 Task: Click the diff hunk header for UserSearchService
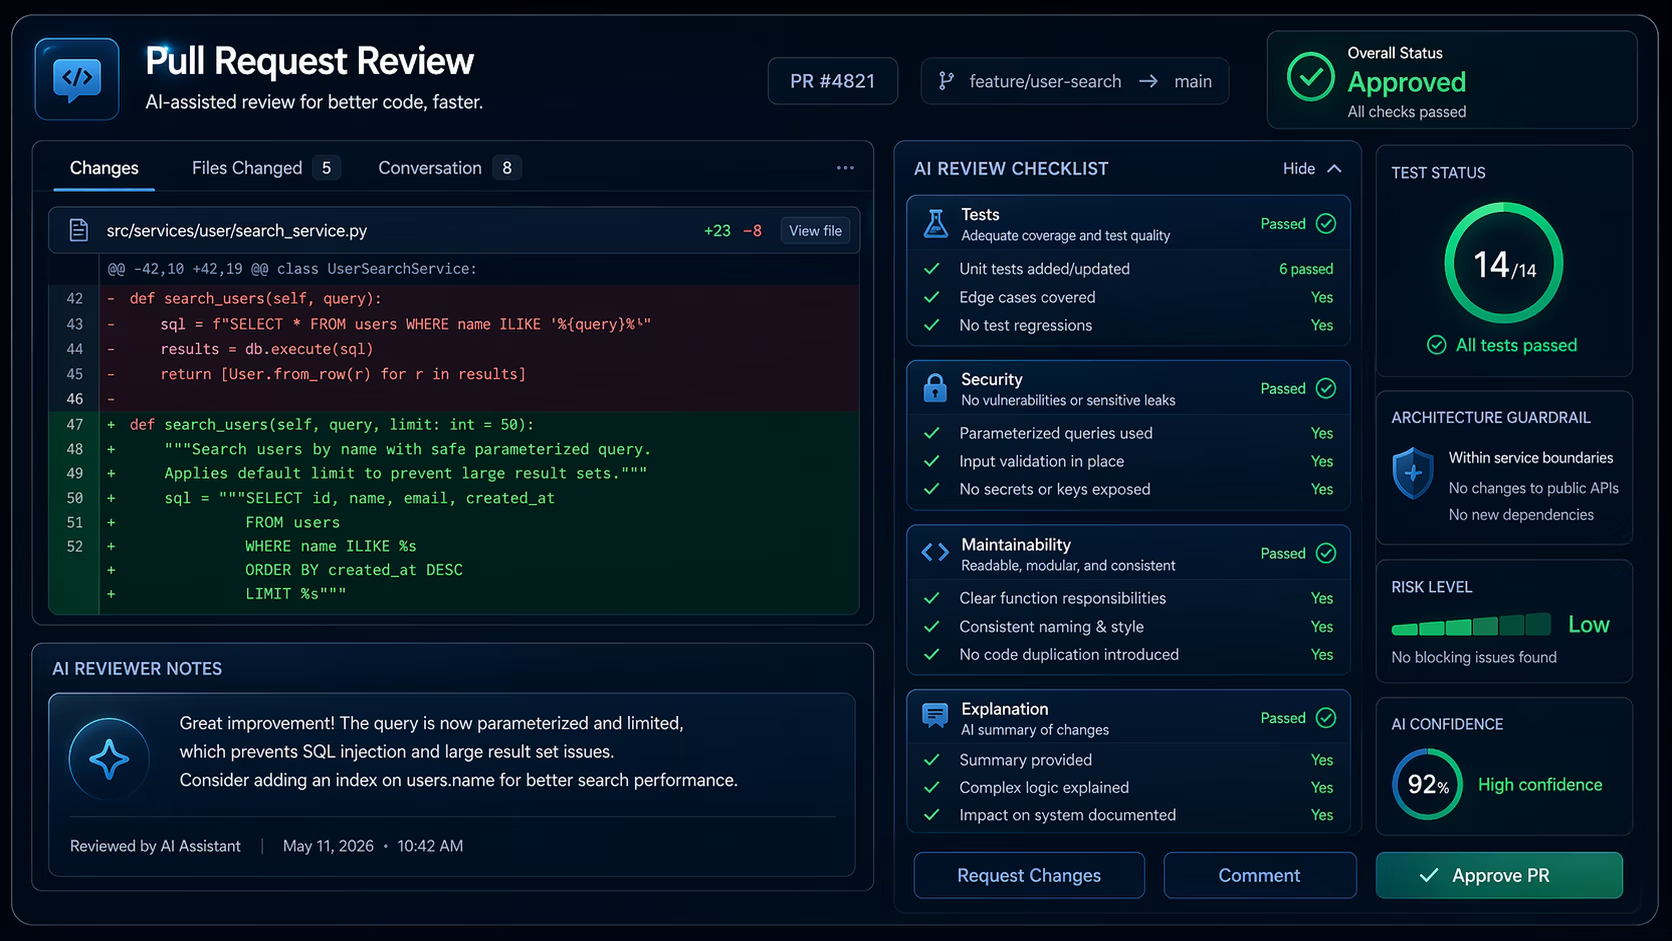click(292, 269)
